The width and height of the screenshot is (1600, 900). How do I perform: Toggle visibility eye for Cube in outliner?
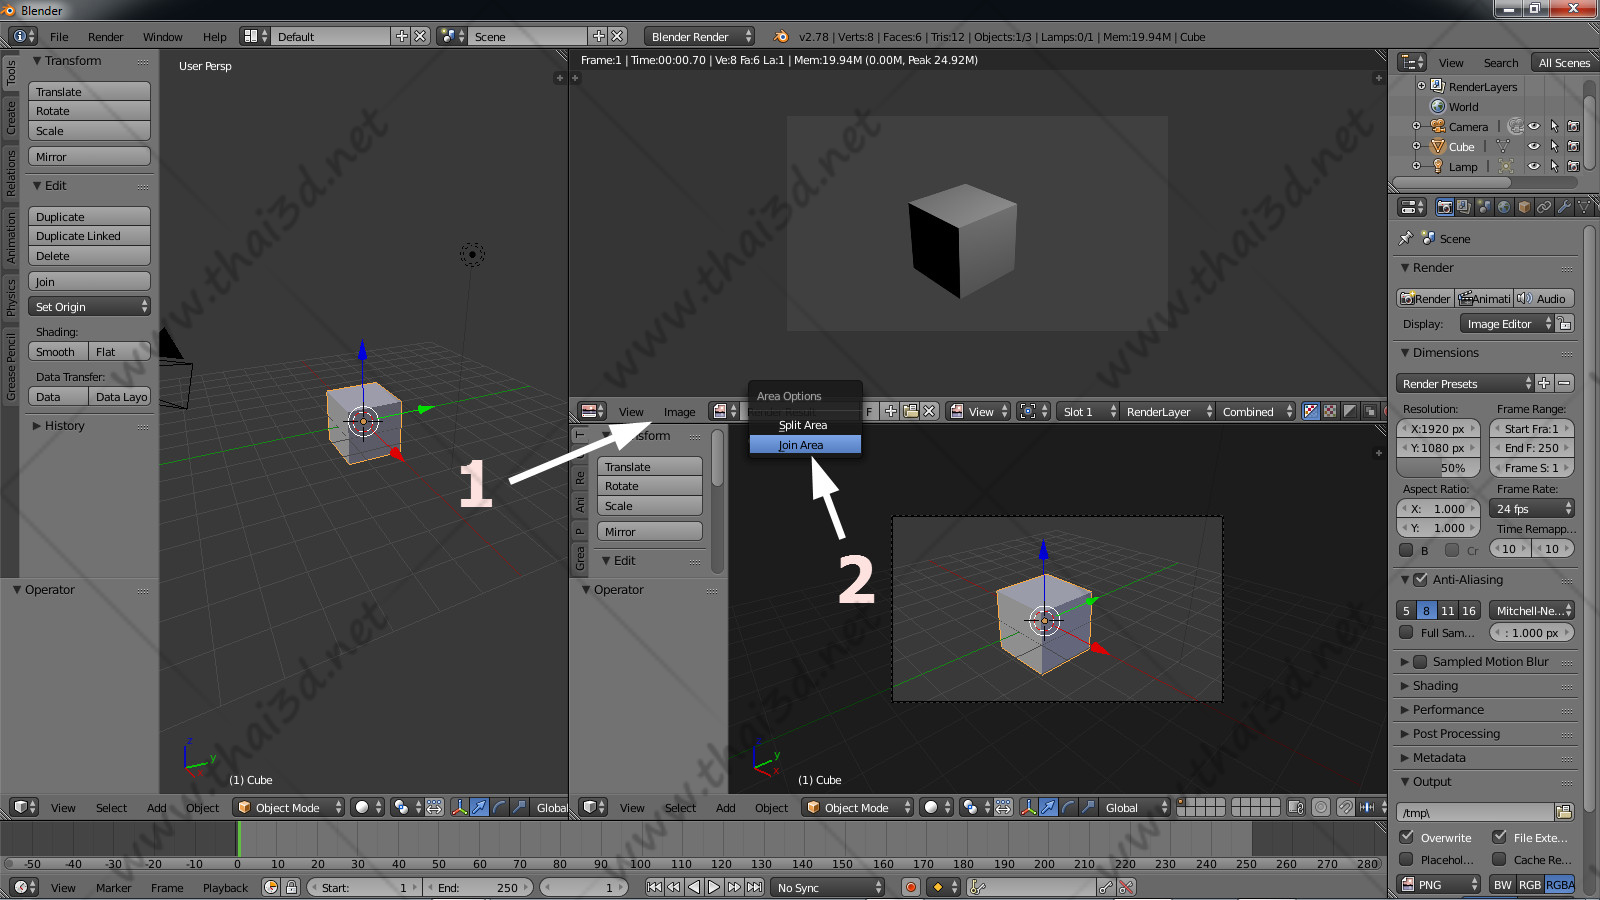coord(1534,147)
